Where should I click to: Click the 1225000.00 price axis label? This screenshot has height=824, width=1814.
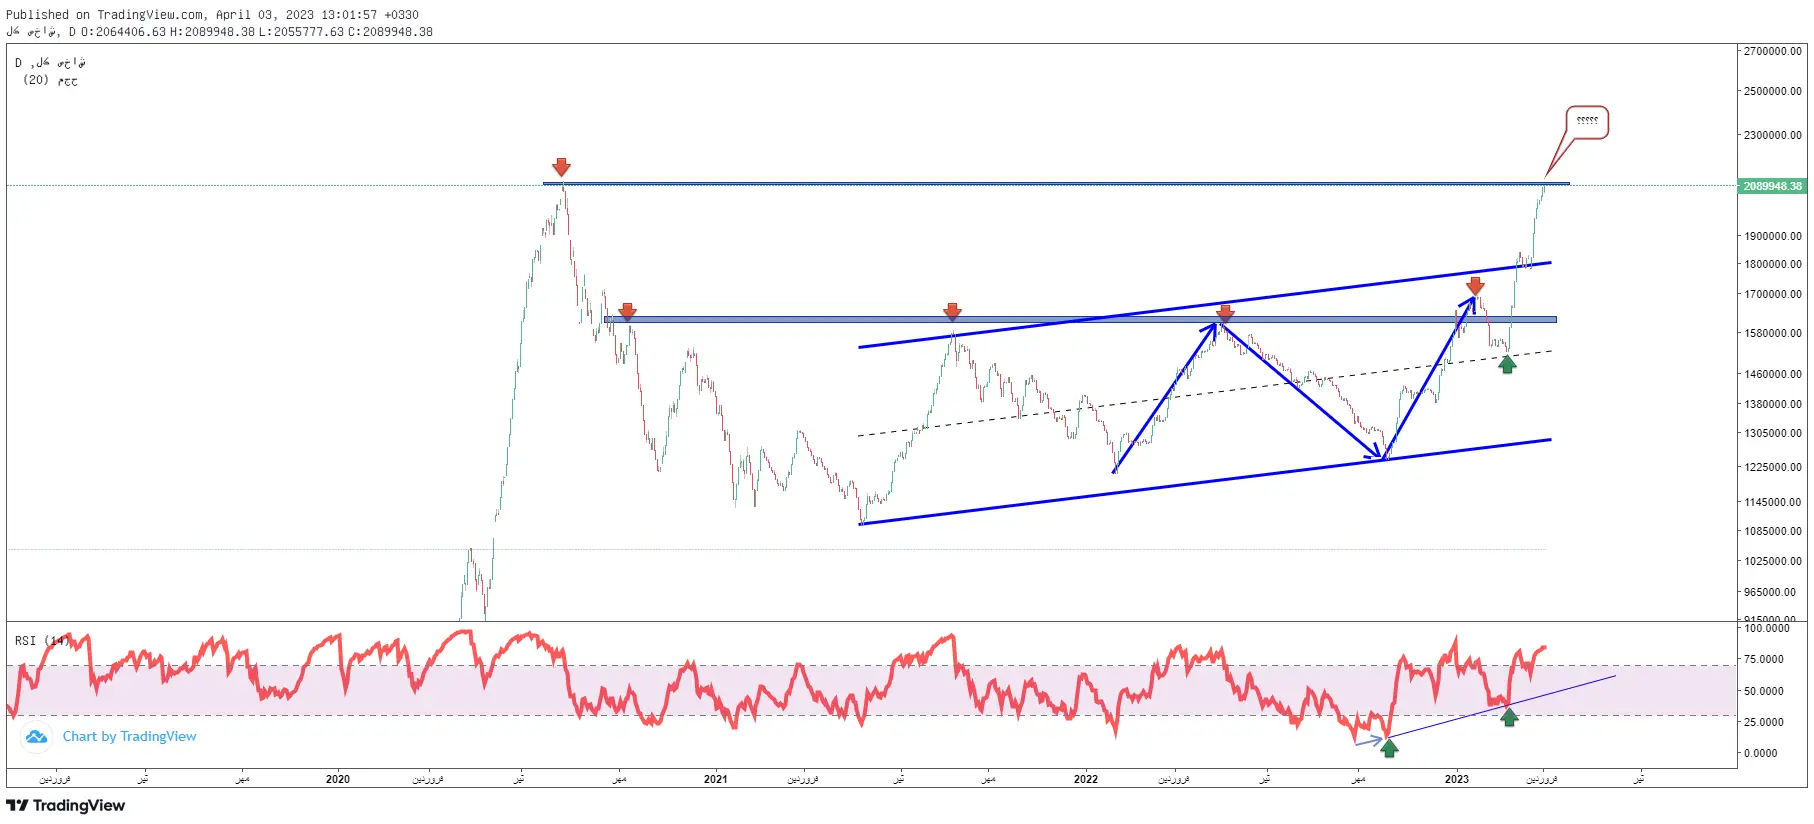[x=1773, y=468]
